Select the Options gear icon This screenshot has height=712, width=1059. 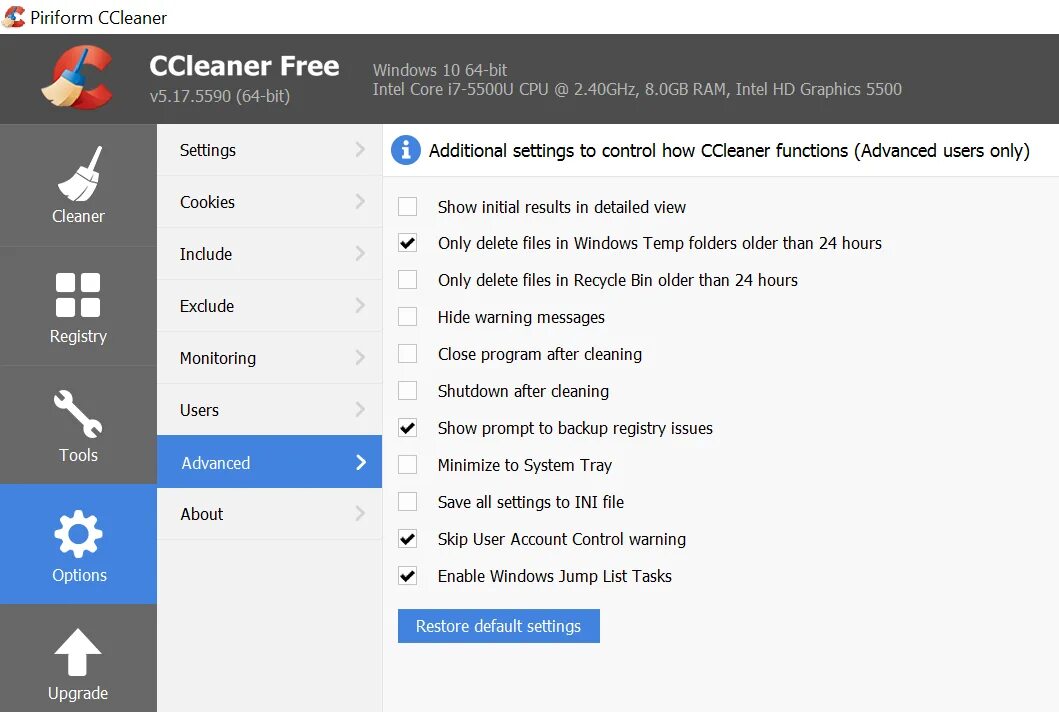click(78, 534)
